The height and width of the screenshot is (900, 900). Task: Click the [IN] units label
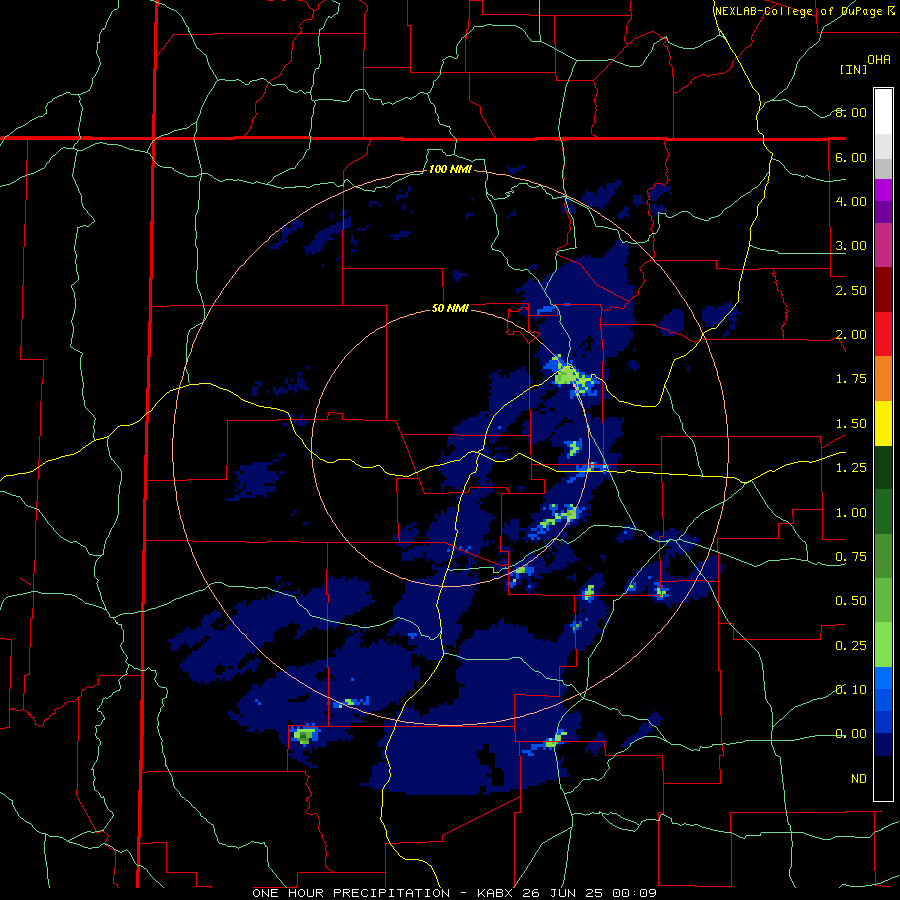click(x=854, y=69)
